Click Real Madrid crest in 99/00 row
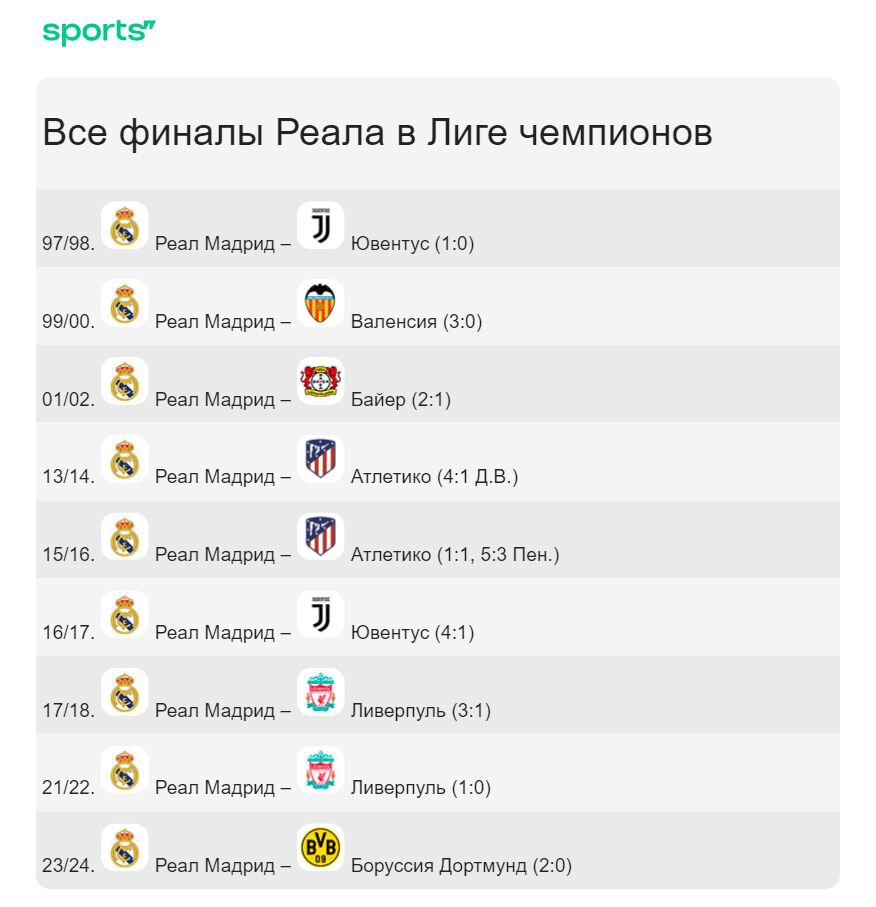Screen dimensions: 876x907 click(x=124, y=303)
